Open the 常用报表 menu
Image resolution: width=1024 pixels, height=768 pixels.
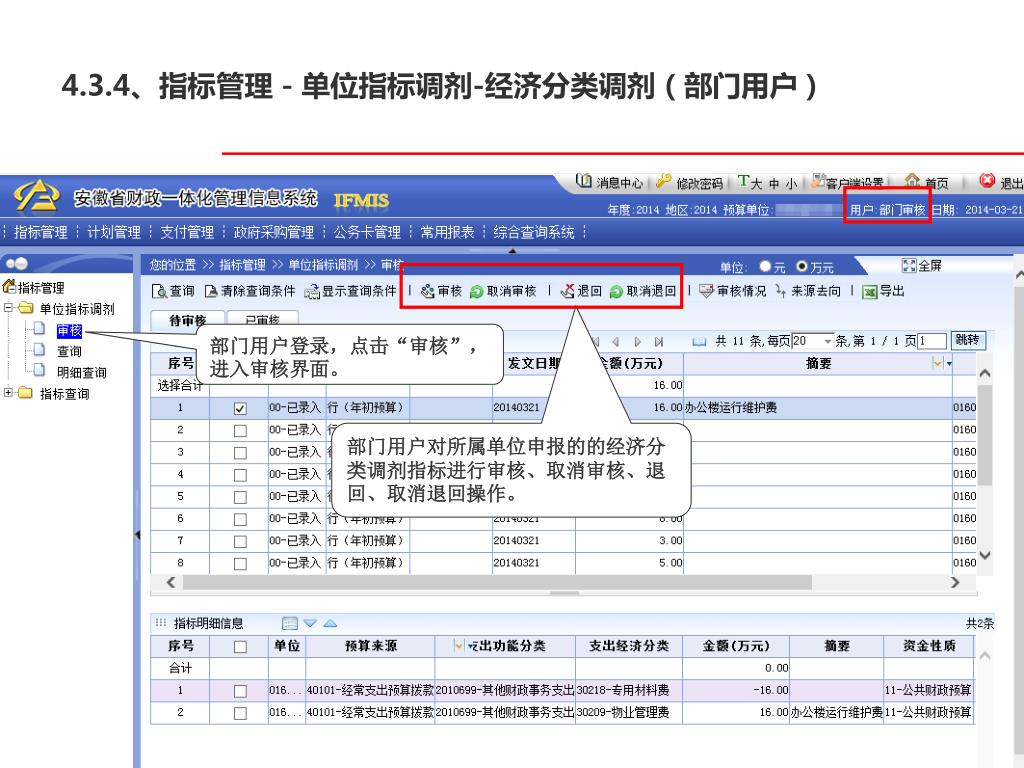[x=447, y=232]
